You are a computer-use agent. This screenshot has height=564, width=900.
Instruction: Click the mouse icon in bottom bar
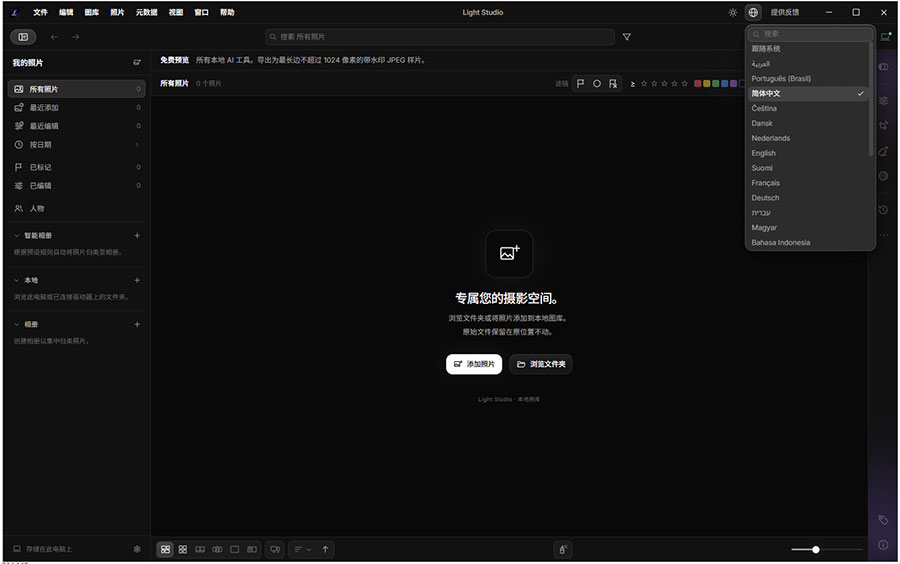coord(563,550)
